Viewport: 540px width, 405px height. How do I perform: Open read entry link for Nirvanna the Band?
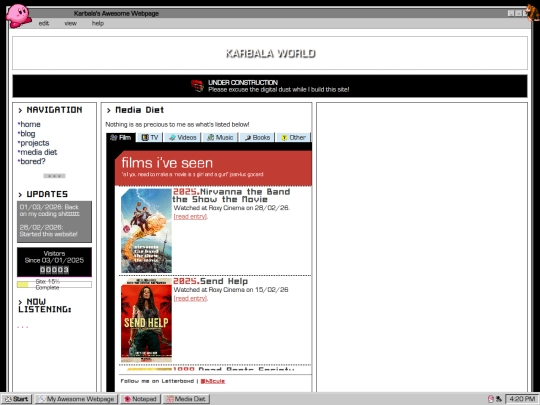pyautogui.click(x=190, y=216)
